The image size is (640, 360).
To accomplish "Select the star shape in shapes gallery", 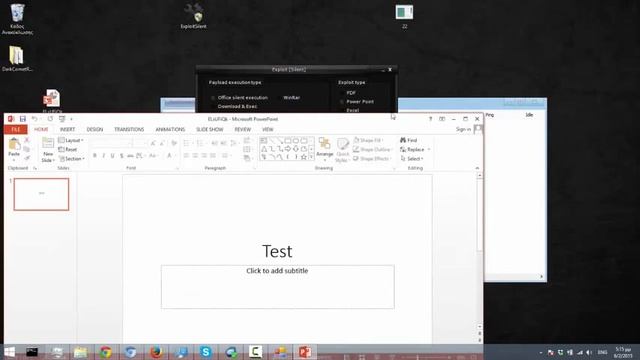I will point(304,157).
